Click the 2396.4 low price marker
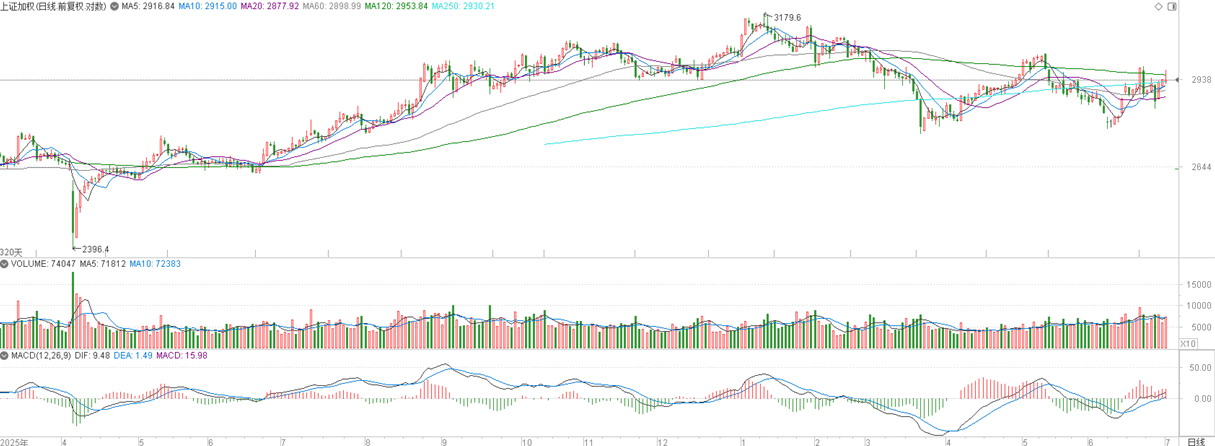The height and width of the screenshot is (446, 1215). coord(93,248)
